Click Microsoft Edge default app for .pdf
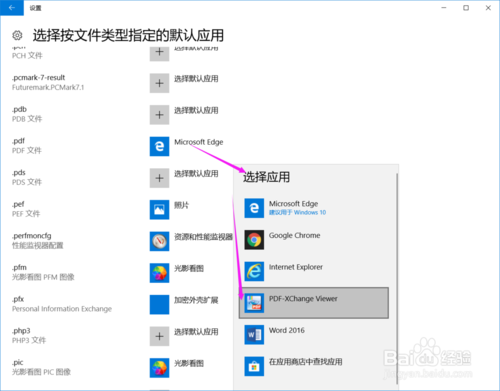The height and width of the screenshot is (391, 500). (x=199, y=142)
